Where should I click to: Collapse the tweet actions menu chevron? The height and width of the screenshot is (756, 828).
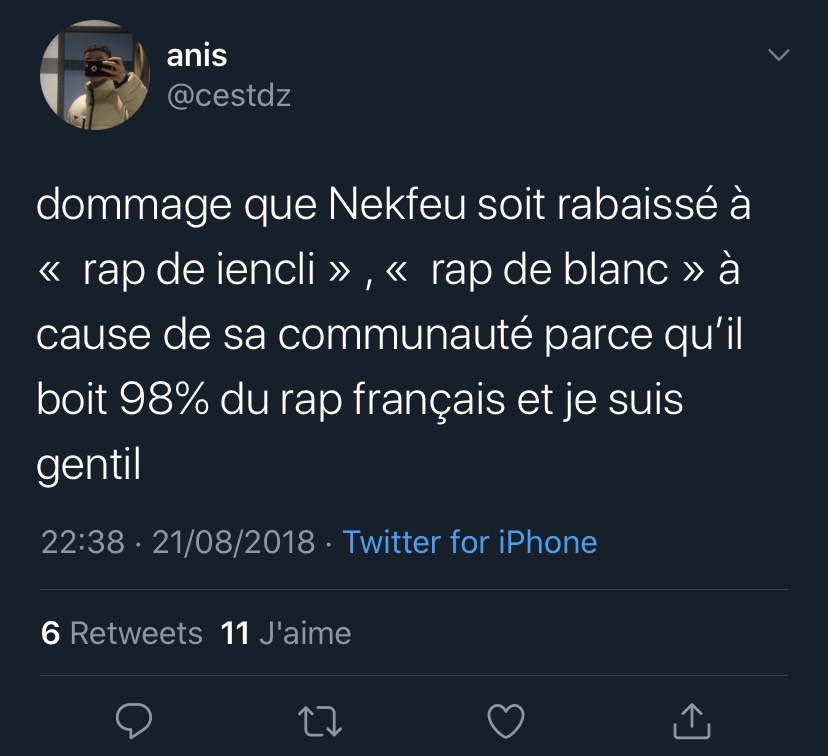click(777, 57)
